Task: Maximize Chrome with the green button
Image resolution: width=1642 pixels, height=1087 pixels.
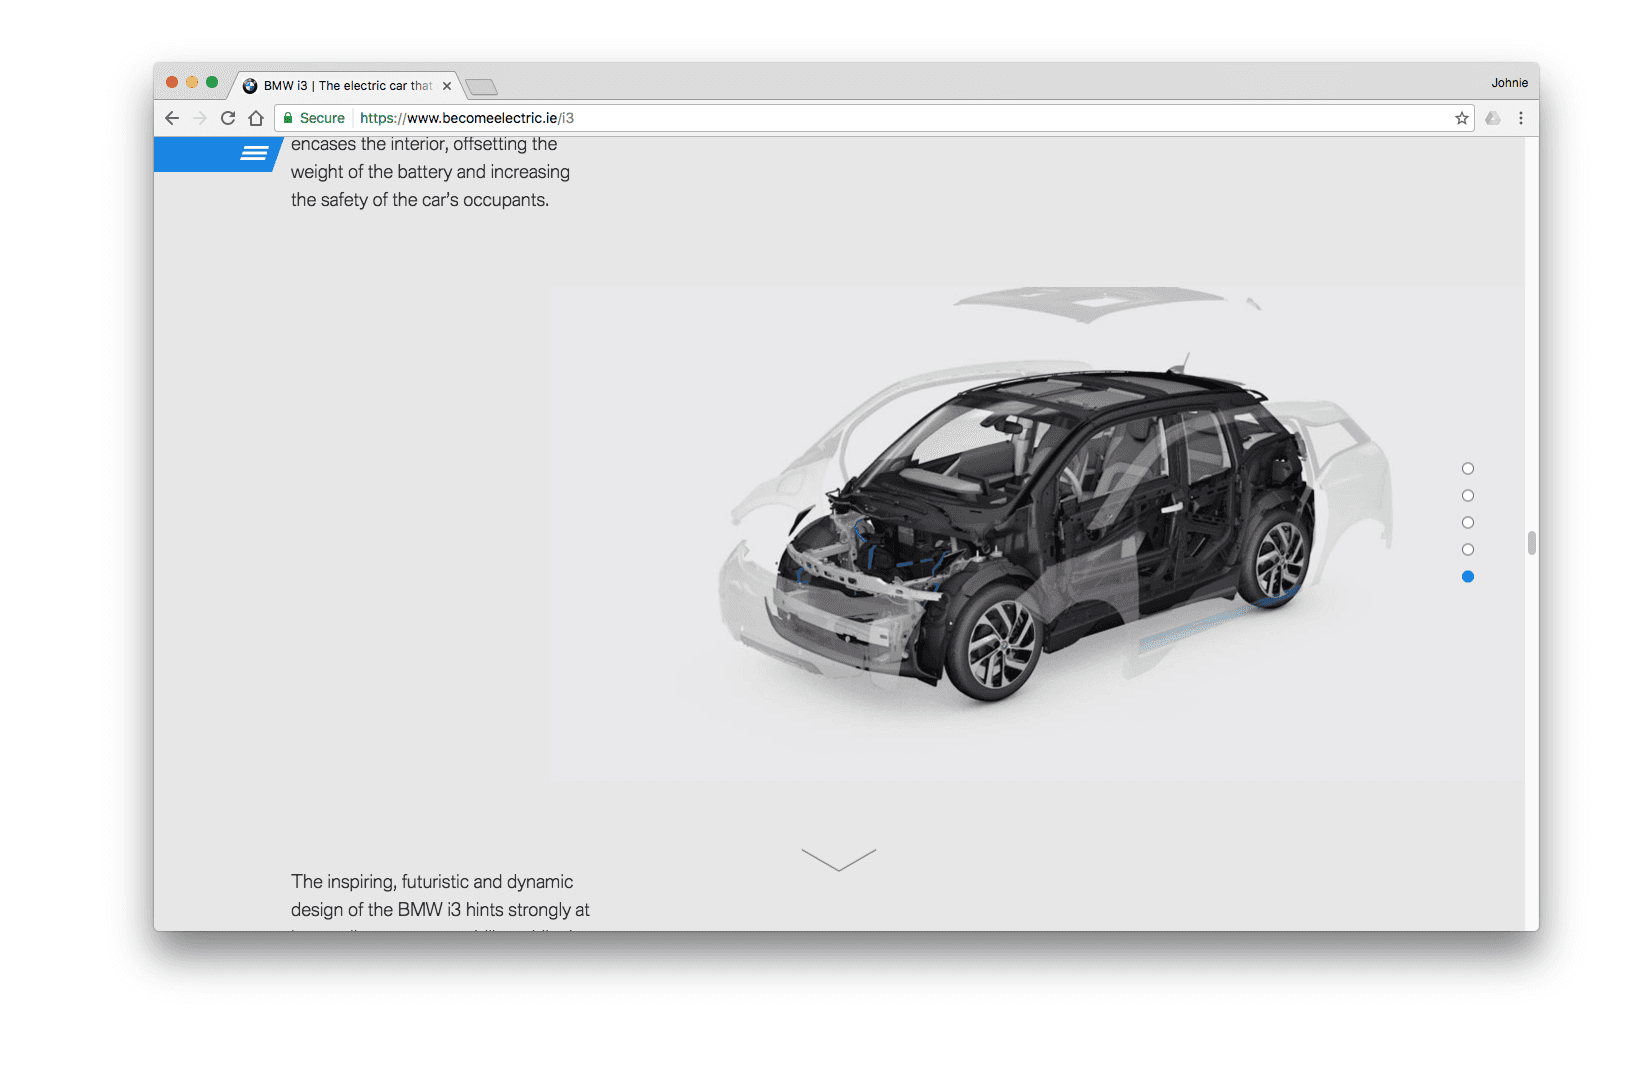Action: (x=212, y=83)
